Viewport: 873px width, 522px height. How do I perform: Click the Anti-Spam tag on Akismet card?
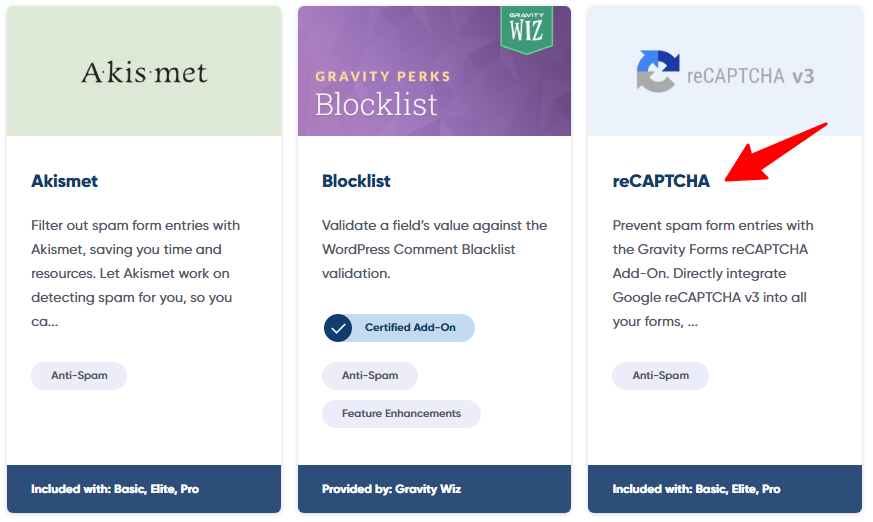[79, 376]
